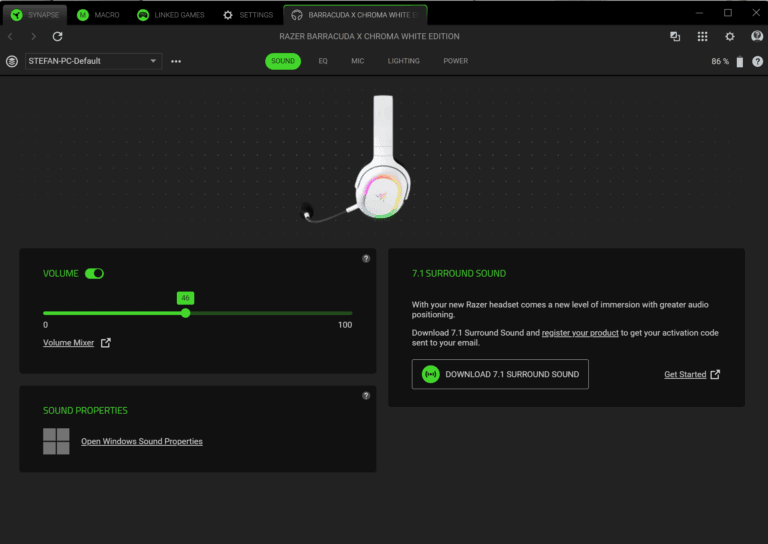Open the MIC section
The width and height of the screenshot is (768, 544).
(358, 61)
